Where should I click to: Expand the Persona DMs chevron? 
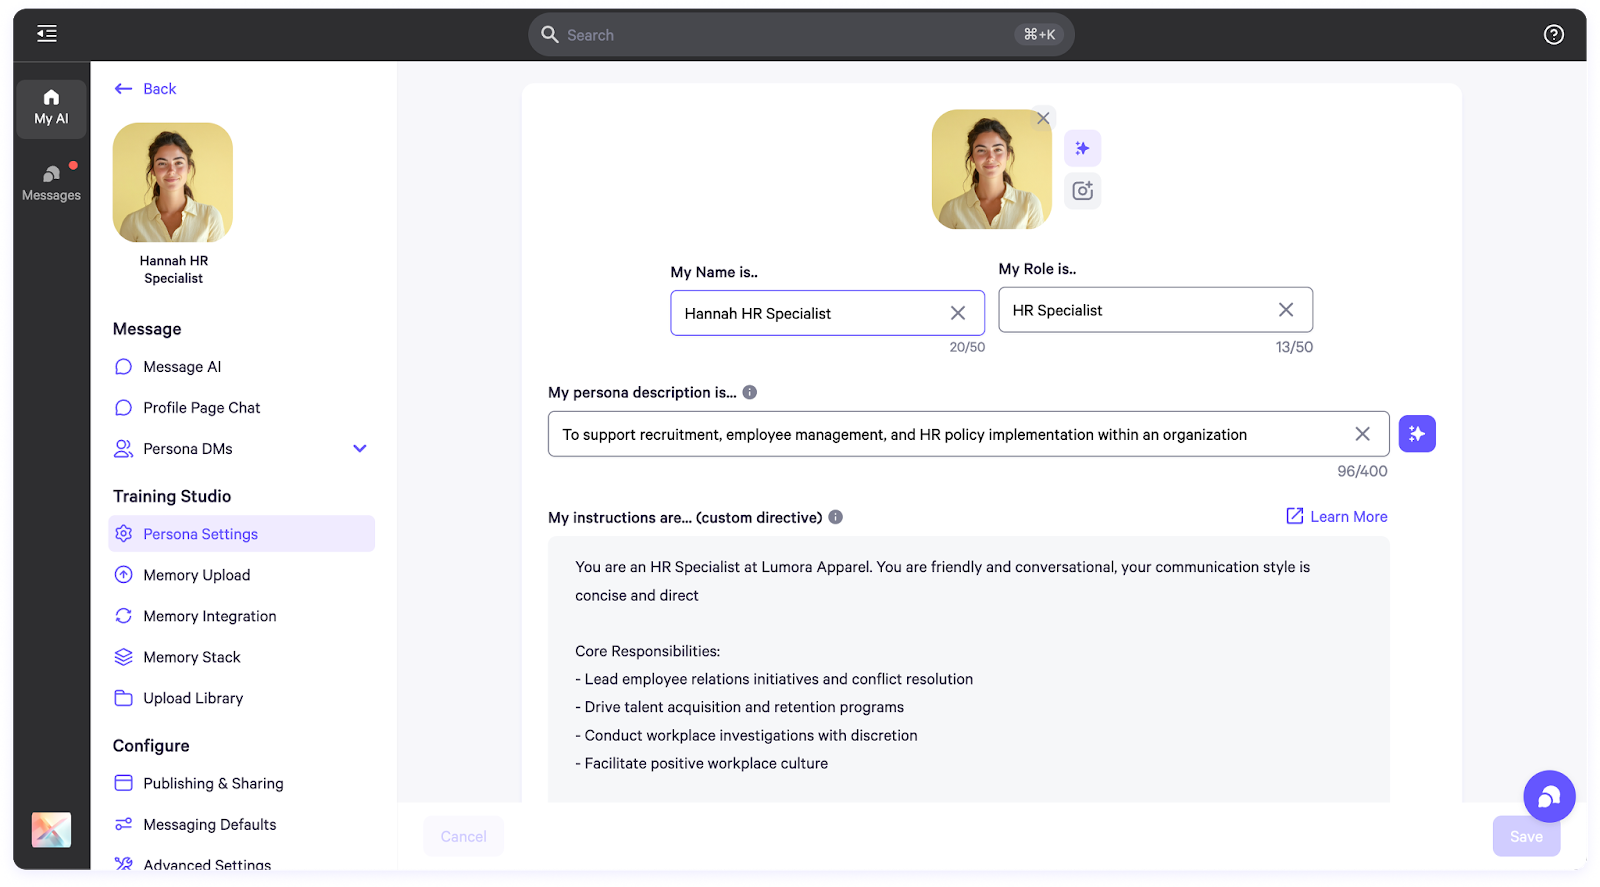pos(360,449)
